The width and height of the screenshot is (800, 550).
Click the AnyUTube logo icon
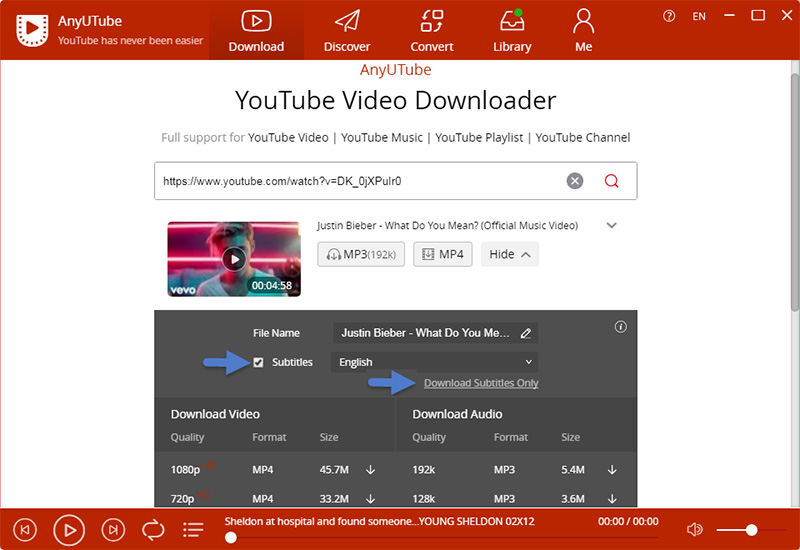[x=33, y=30]
